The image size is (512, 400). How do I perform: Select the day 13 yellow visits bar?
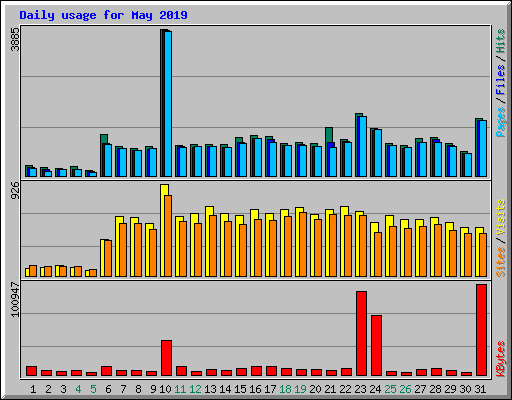(x=207, y=241)
